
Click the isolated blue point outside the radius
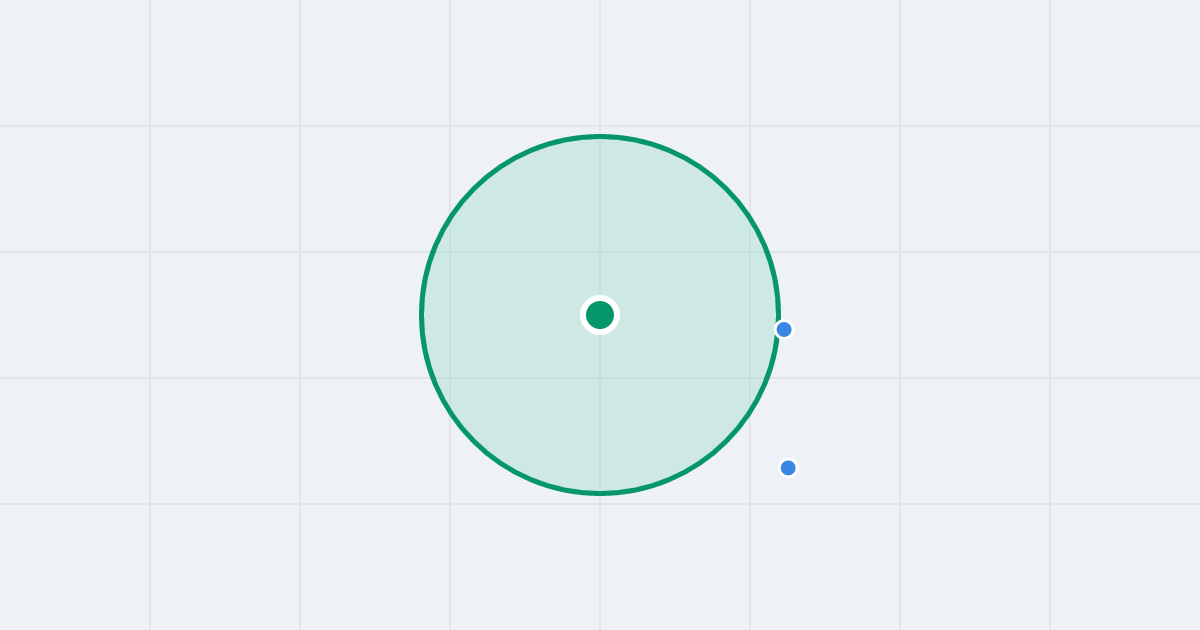[788, 468]
